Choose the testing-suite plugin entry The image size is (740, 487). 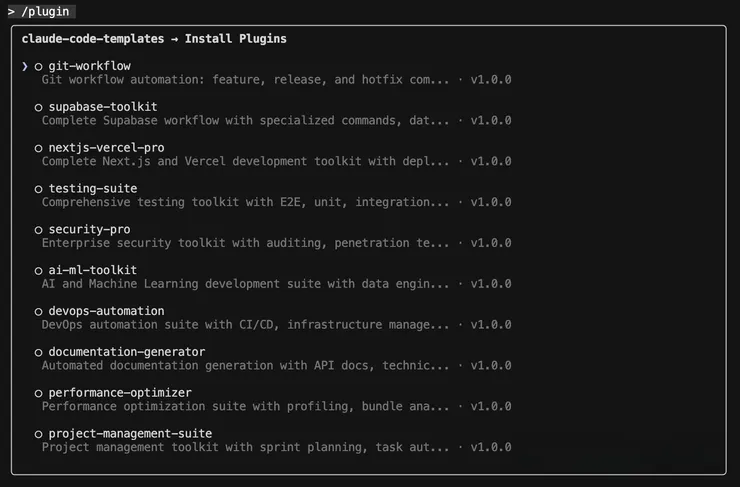[93, 189]
